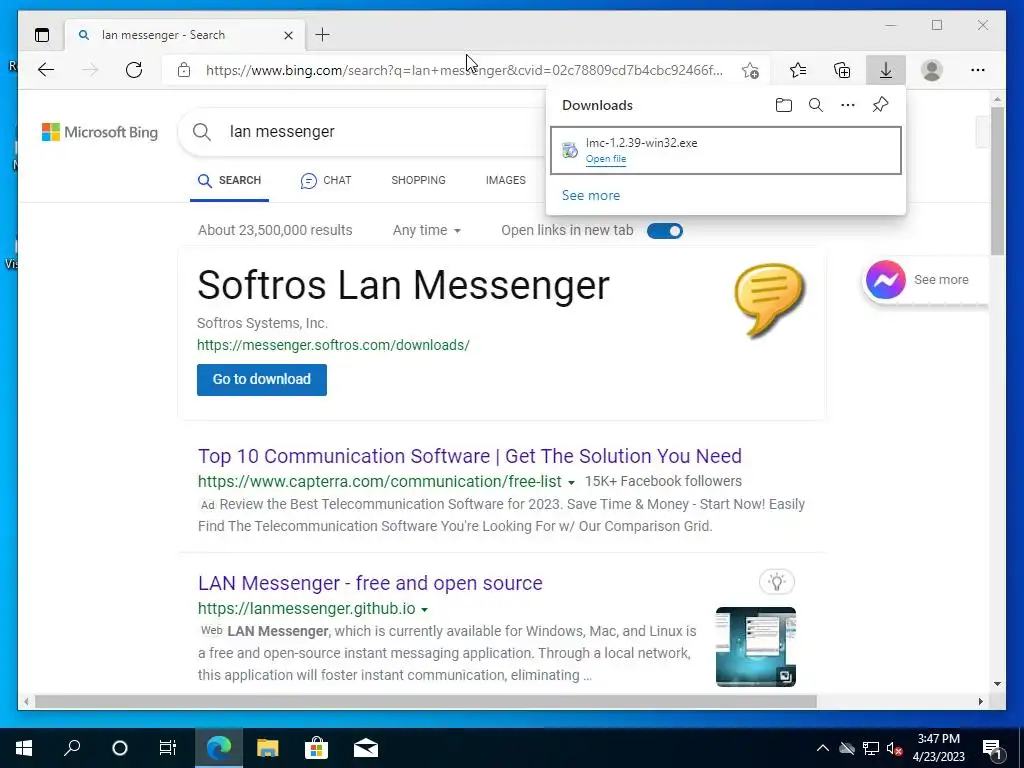The width and height of the screenshot is (1024, 768).
Task: Refresh the current page
Action: click(x=134, y=70)
